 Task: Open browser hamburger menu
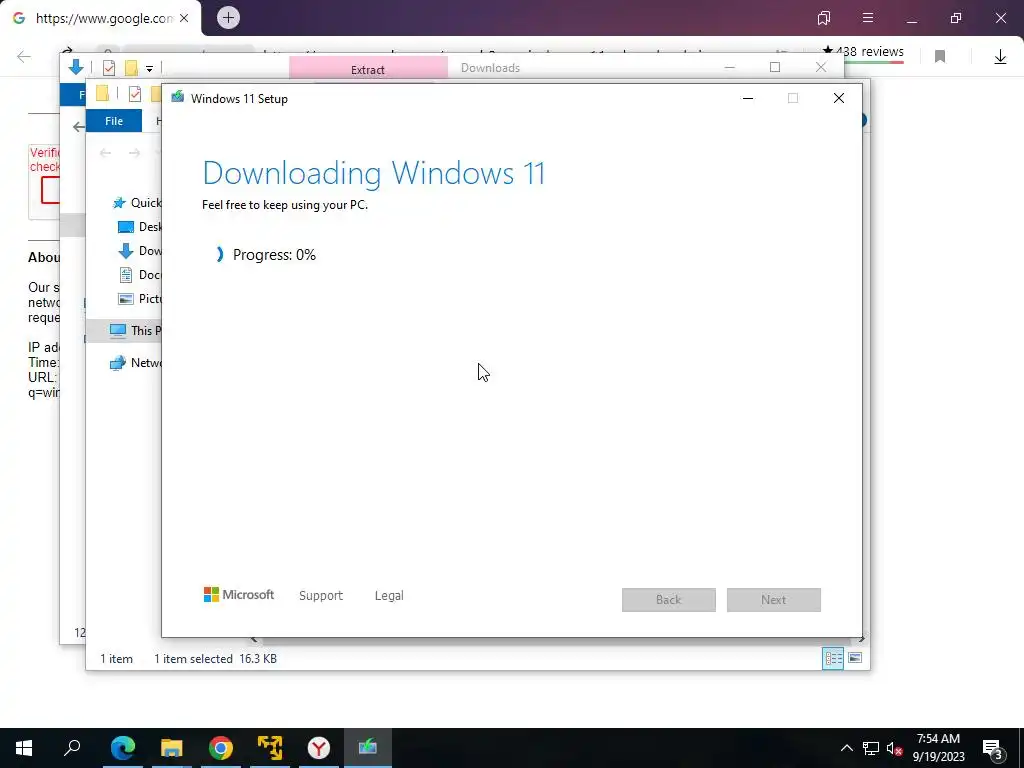coord(868,18)
